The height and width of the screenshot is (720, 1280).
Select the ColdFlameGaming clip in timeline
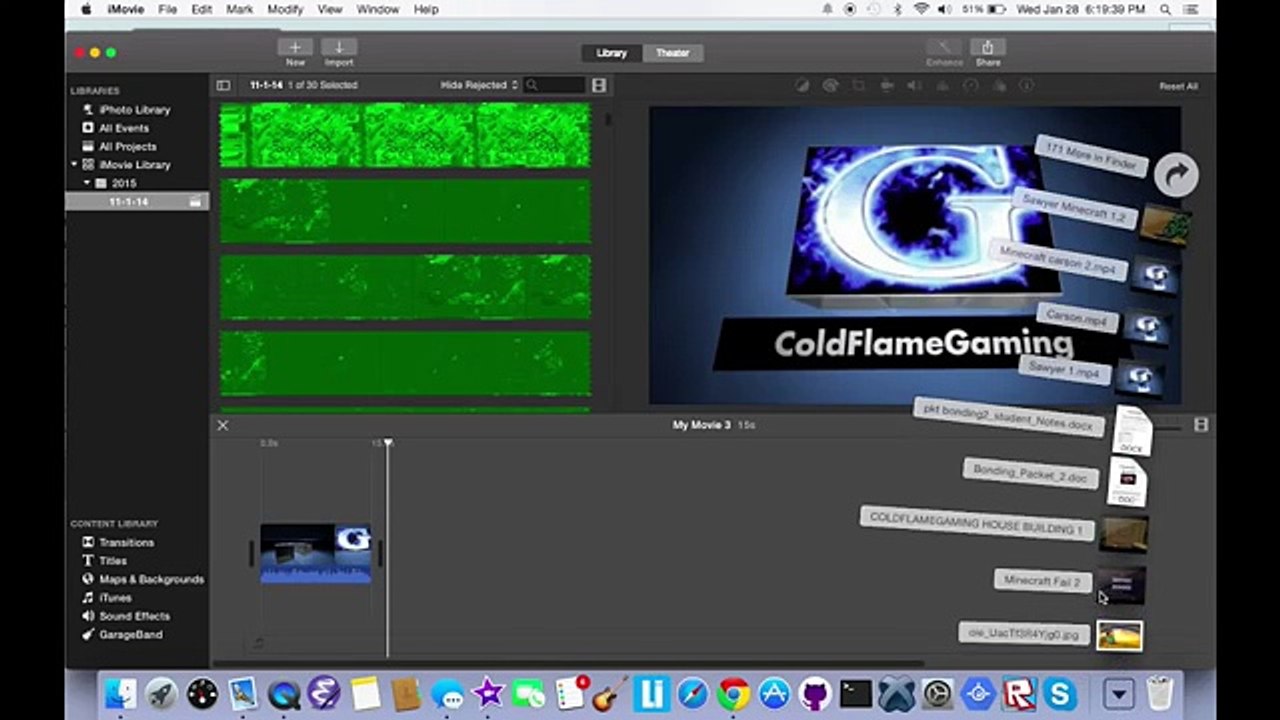316,553
